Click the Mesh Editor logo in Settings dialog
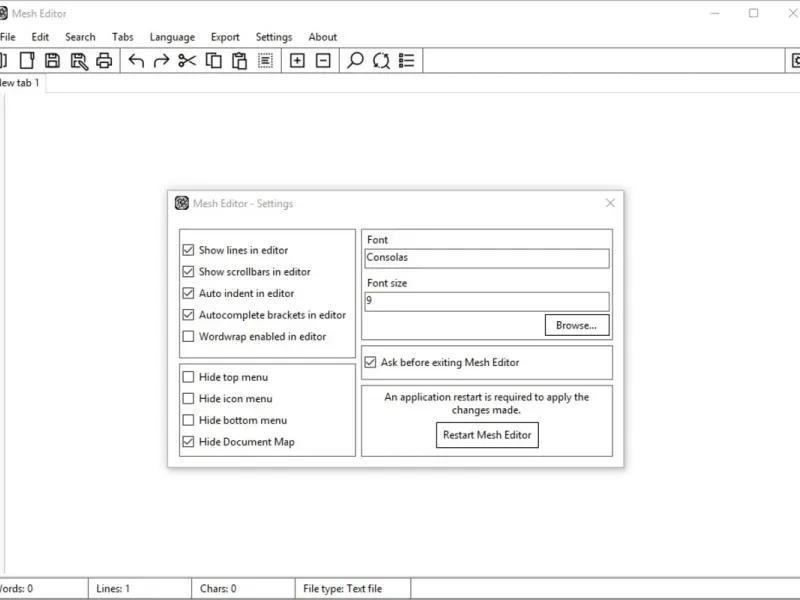This screenshot has height=600, width=800. point(182,203)
